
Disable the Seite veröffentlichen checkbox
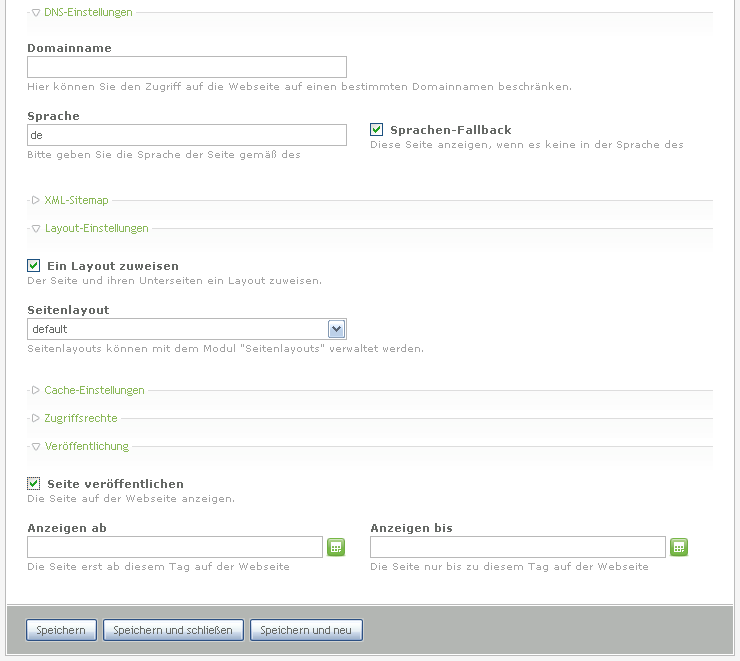coord(34,484)
